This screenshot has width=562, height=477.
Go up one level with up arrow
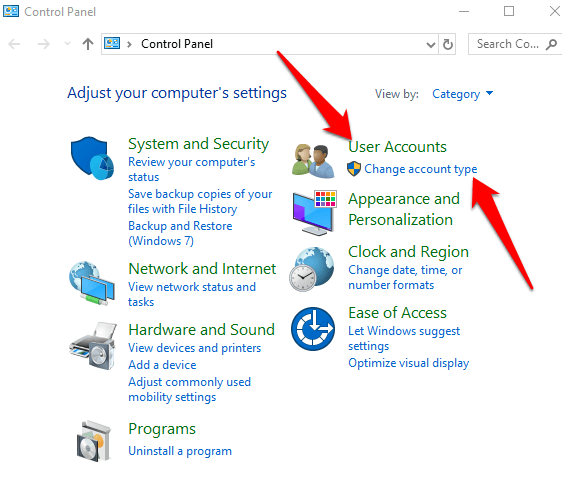88,44
